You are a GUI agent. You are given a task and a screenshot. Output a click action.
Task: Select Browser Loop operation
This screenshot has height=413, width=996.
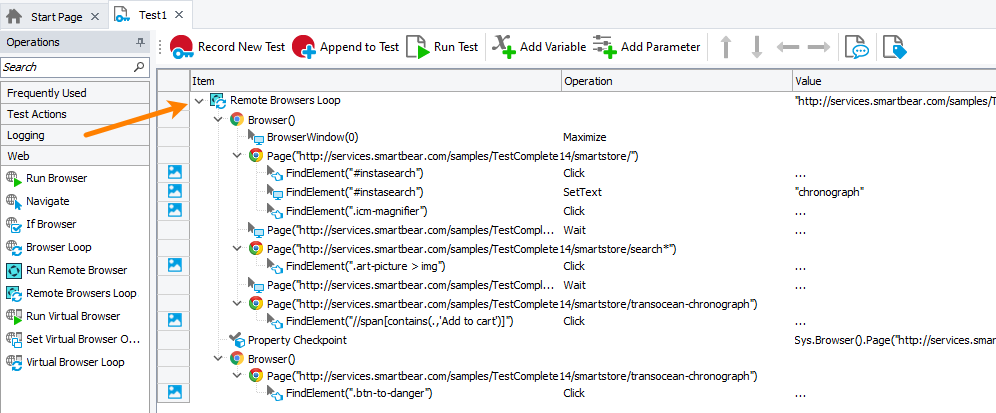click(49, 247)
